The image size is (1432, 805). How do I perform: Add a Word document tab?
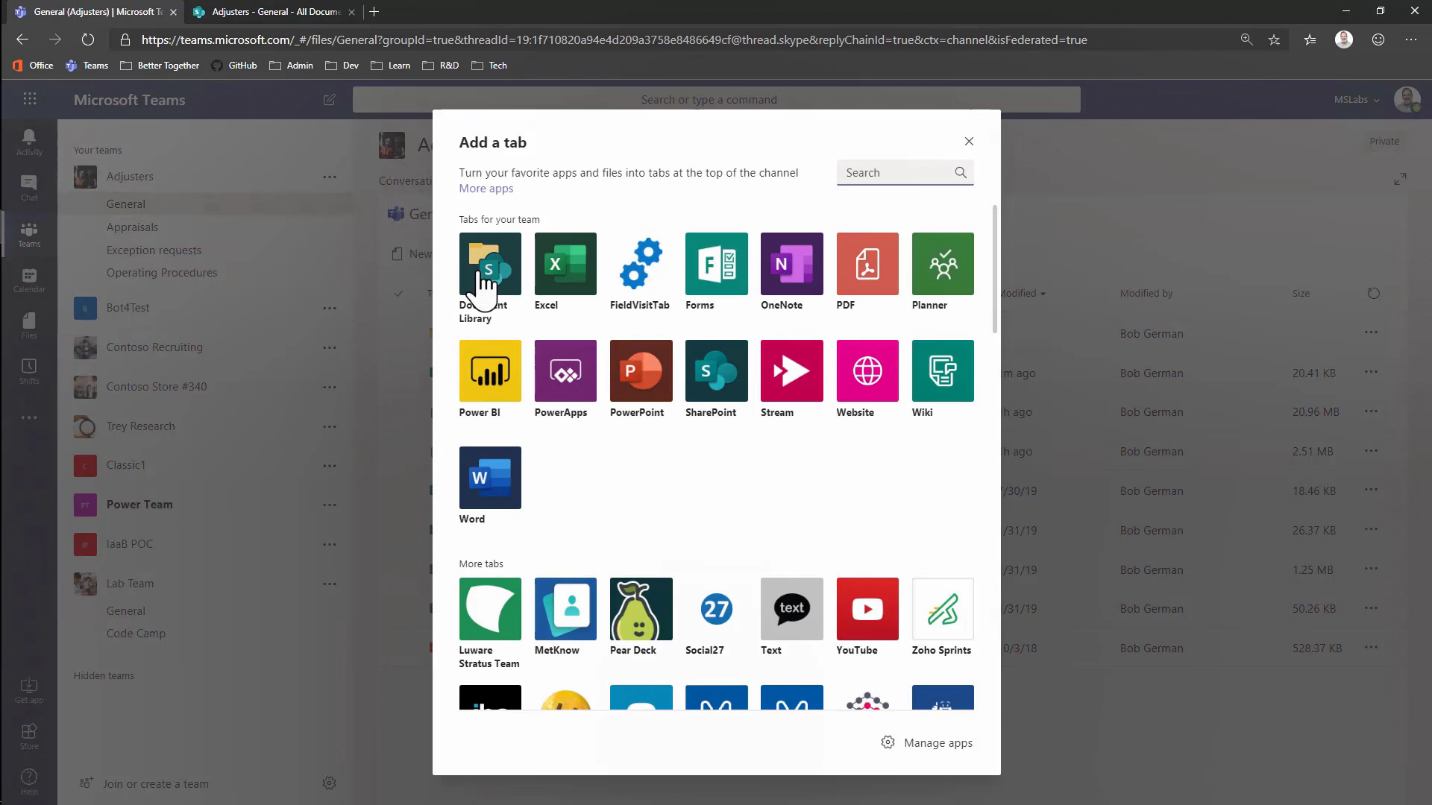click(490, 478)
